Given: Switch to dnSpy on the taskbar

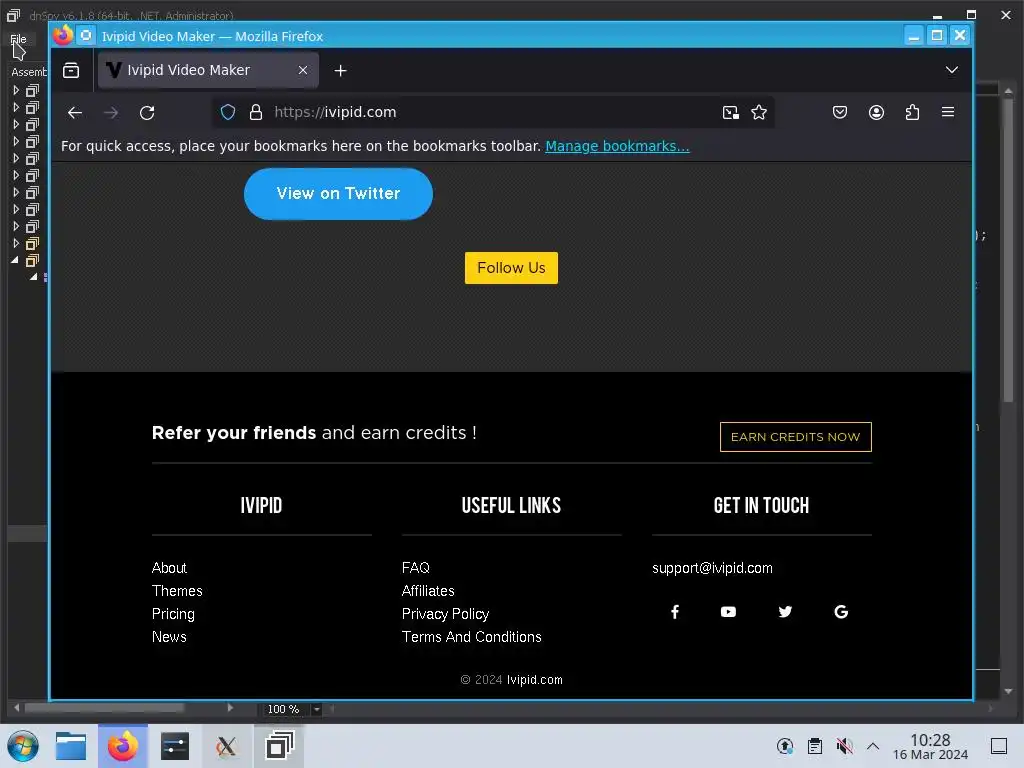Looking at the screenshot, I should click(x=279, y=746).
